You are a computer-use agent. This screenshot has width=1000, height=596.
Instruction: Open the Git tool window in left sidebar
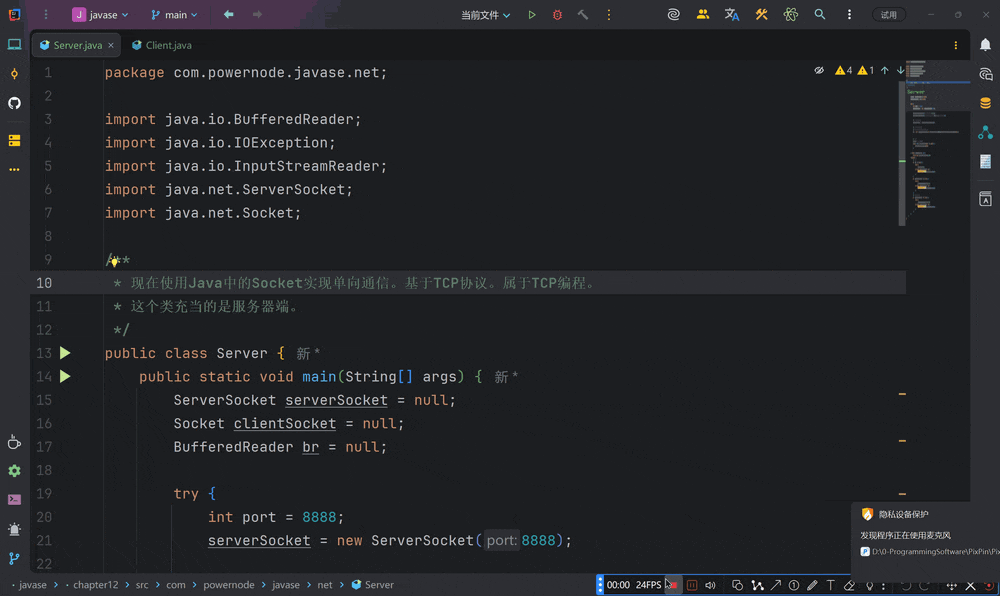14,558
